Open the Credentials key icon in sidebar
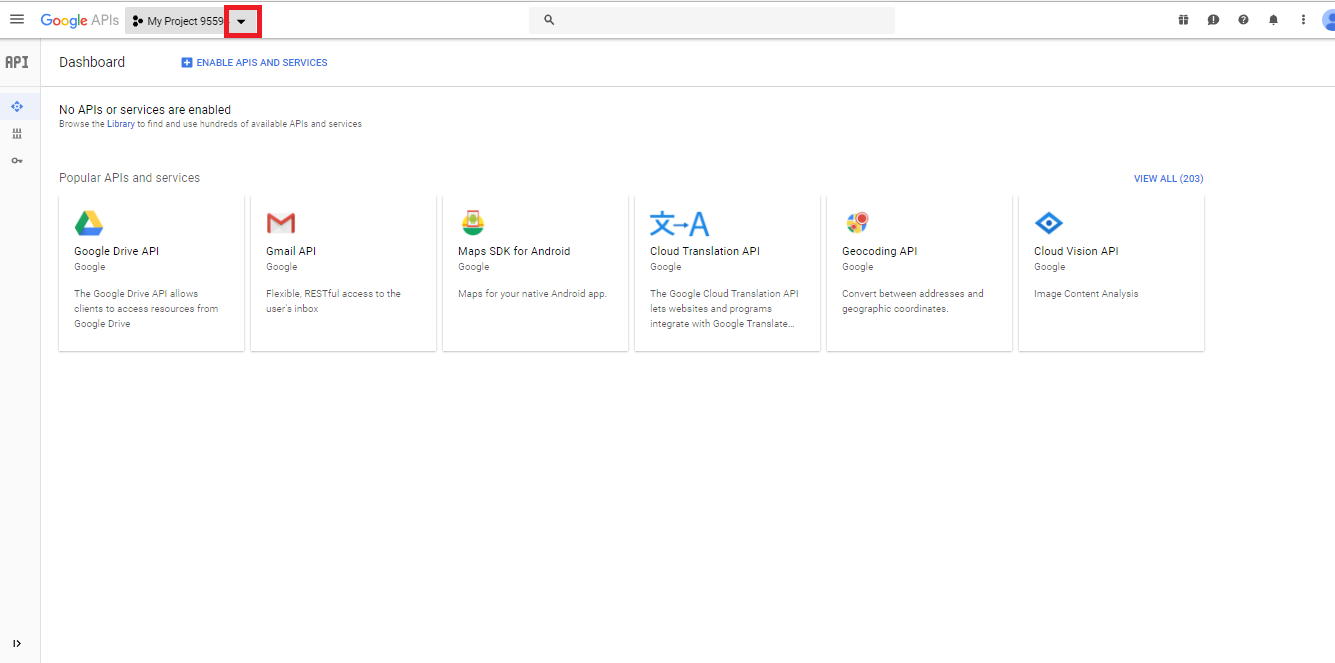The width and height of the screenshot is (1335, 663). click(17, 160)
